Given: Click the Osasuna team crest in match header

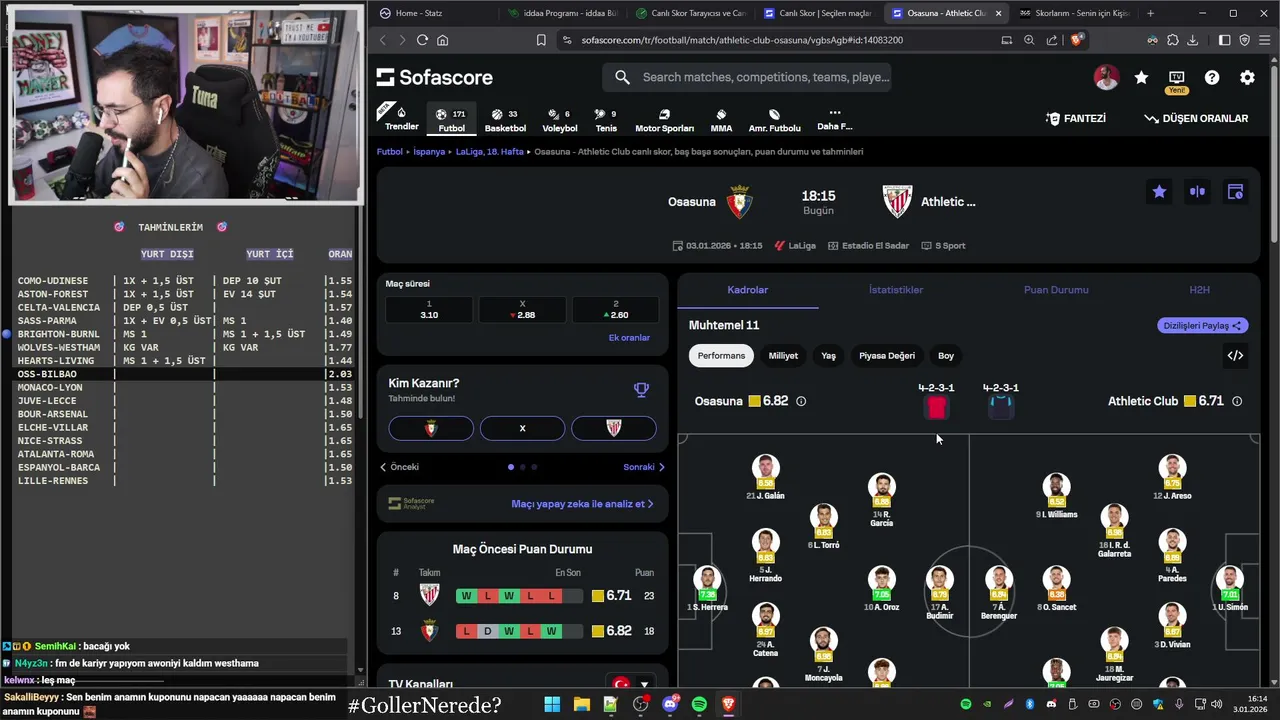Looking at the screenshot, I should click(739, 202).
